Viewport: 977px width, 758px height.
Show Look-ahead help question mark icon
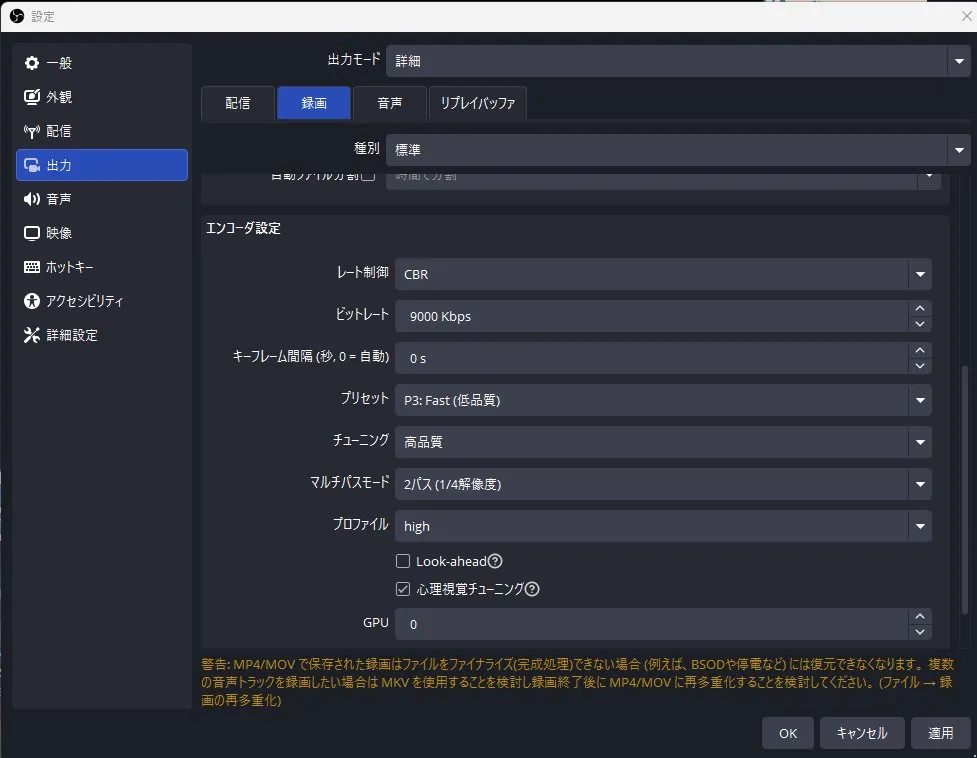(495, 561)
